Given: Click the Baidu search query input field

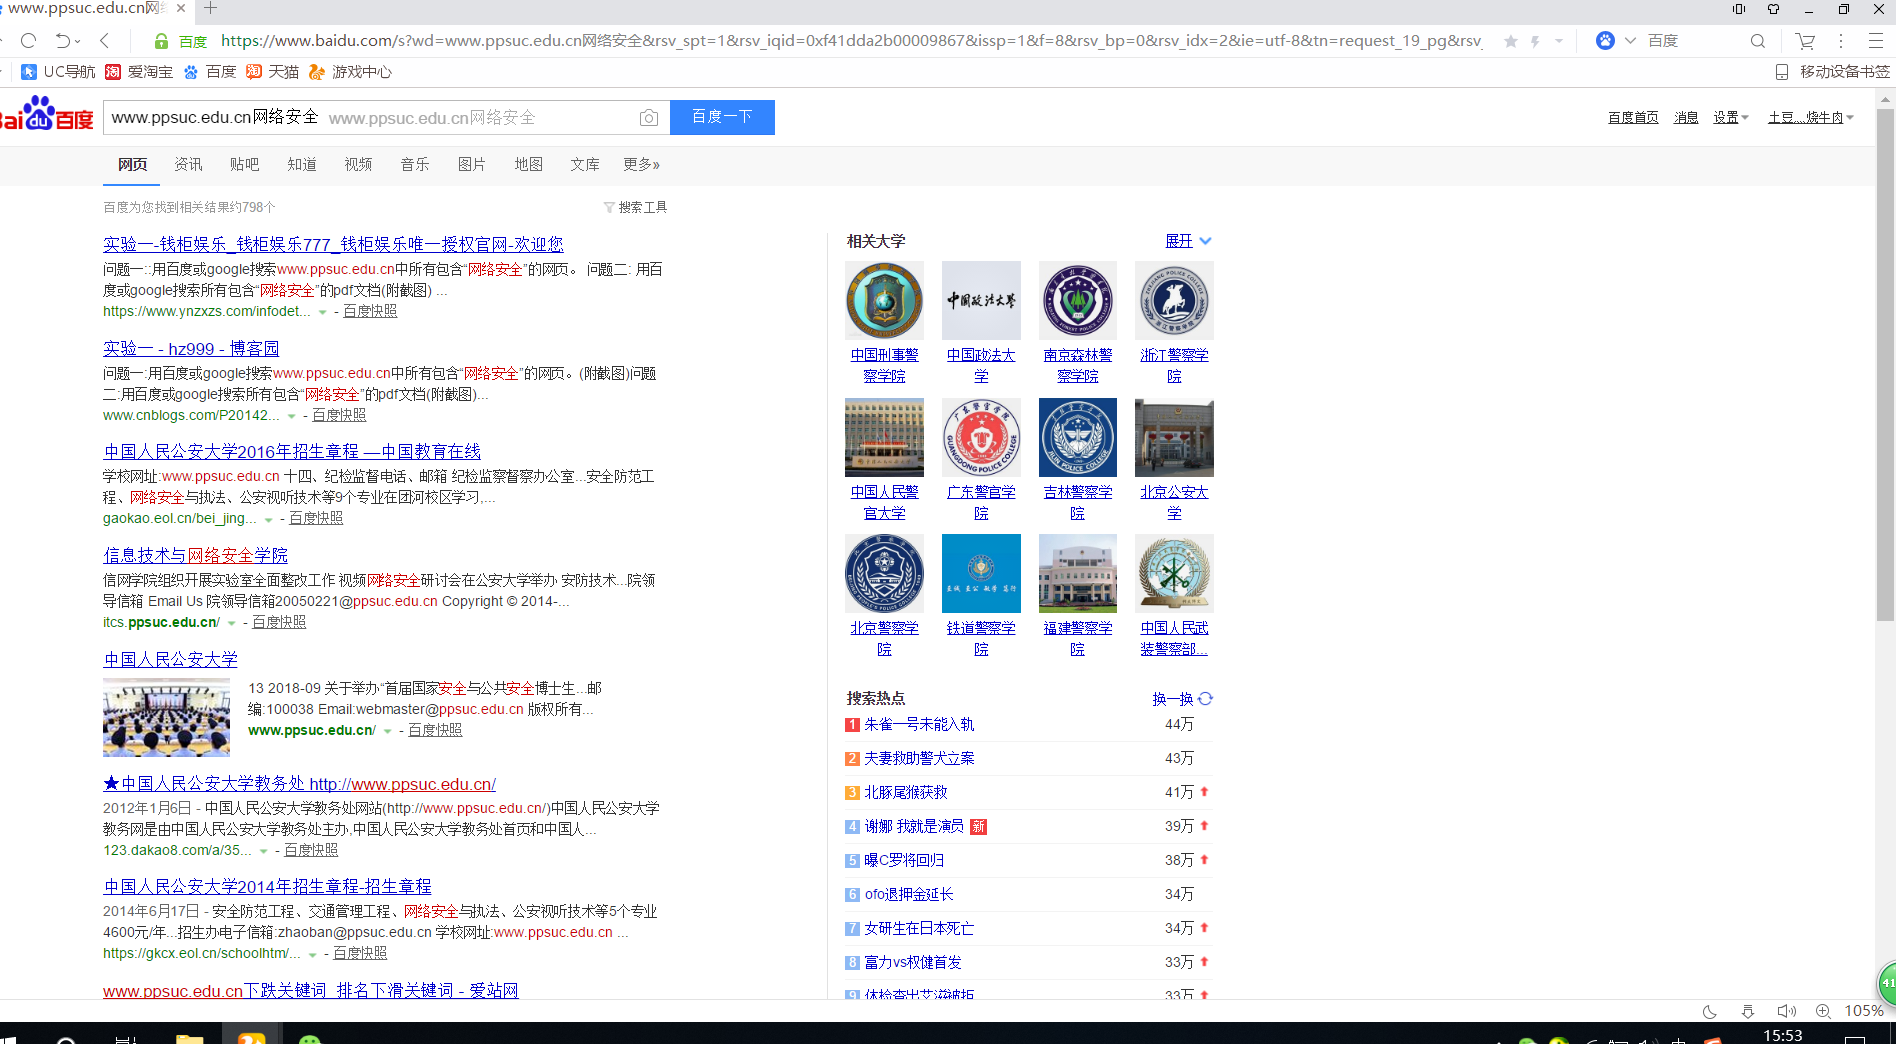Looking at the screenshot, I should [x=370, y=117].
